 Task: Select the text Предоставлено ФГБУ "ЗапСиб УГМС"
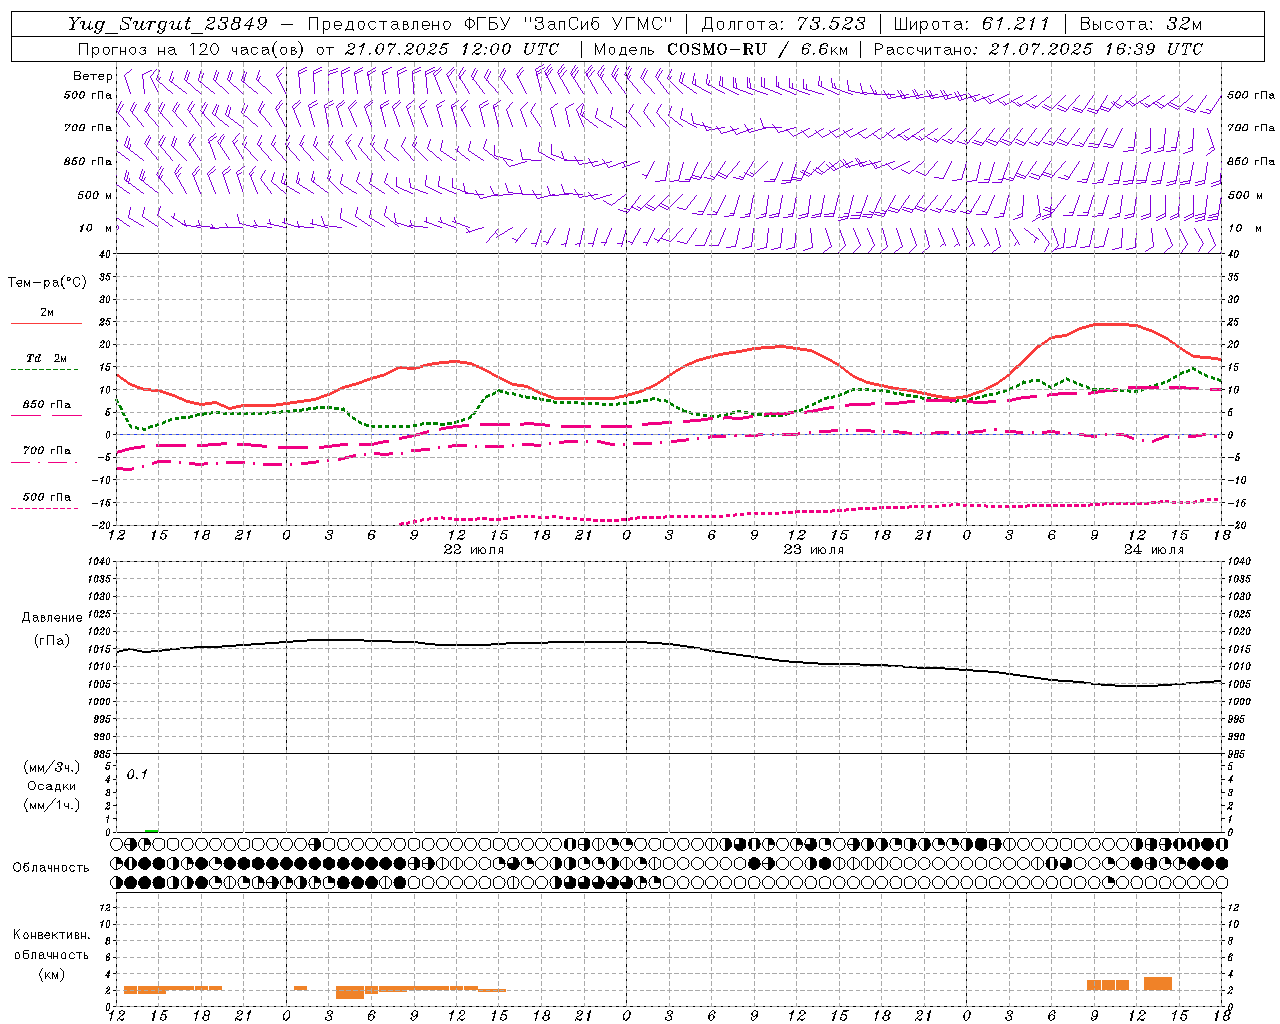point(490,24)
